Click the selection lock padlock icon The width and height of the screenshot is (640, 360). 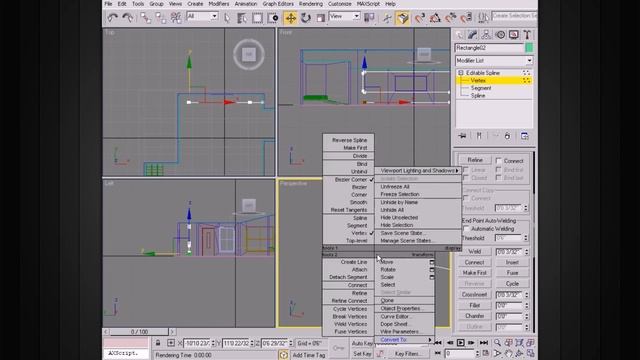coord(158,343)
